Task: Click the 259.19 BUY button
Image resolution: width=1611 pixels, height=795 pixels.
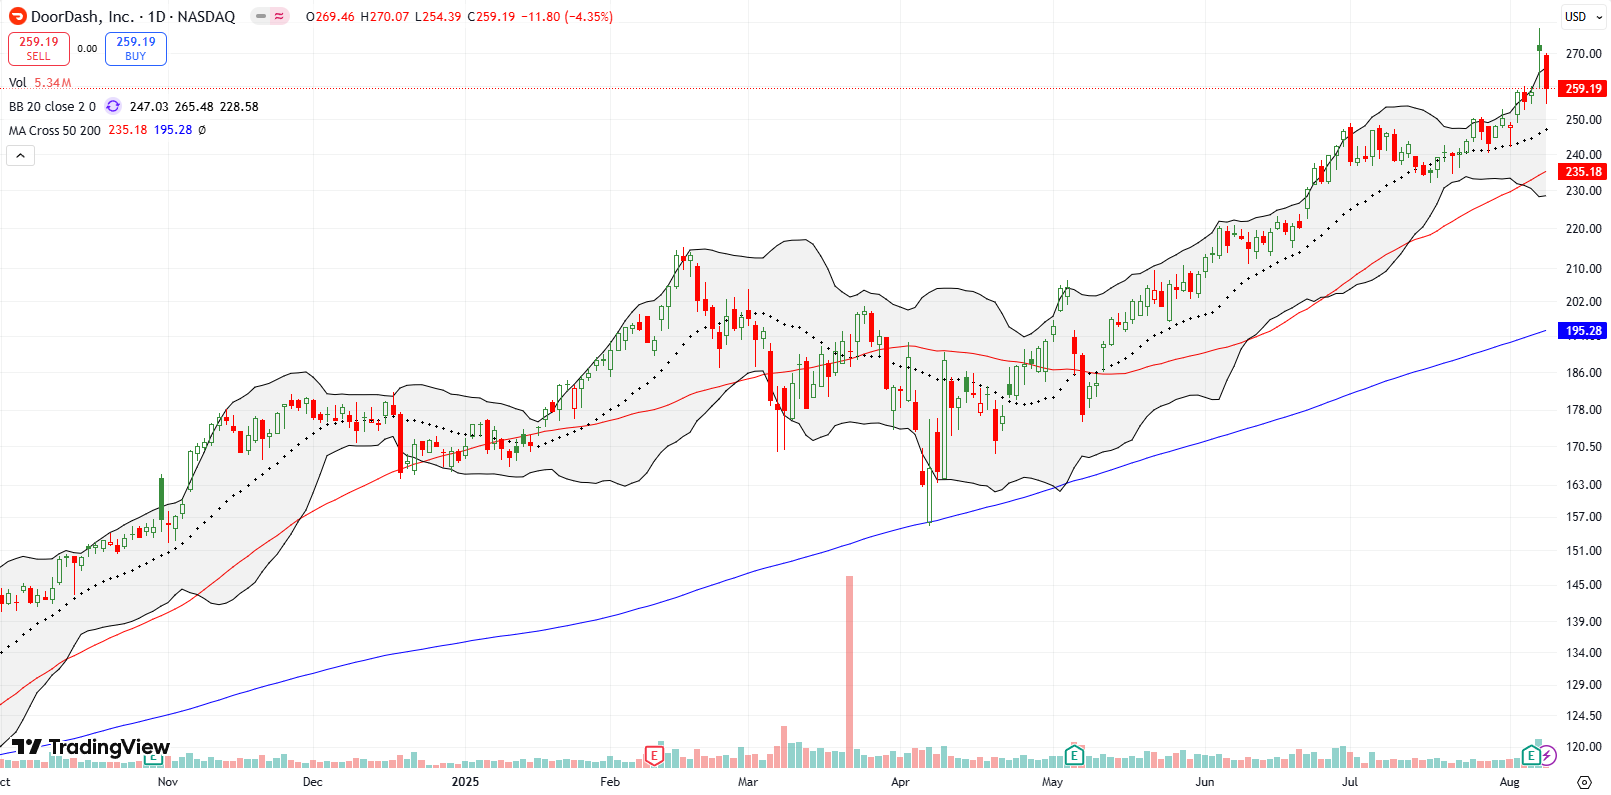Action: tap(136, 48)
